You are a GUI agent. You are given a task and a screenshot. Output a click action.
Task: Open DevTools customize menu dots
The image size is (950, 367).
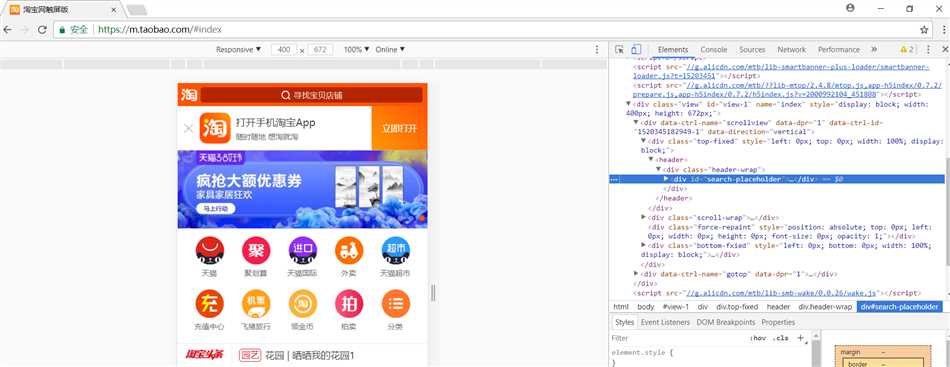pyautogui.click(x=928, y=50)
